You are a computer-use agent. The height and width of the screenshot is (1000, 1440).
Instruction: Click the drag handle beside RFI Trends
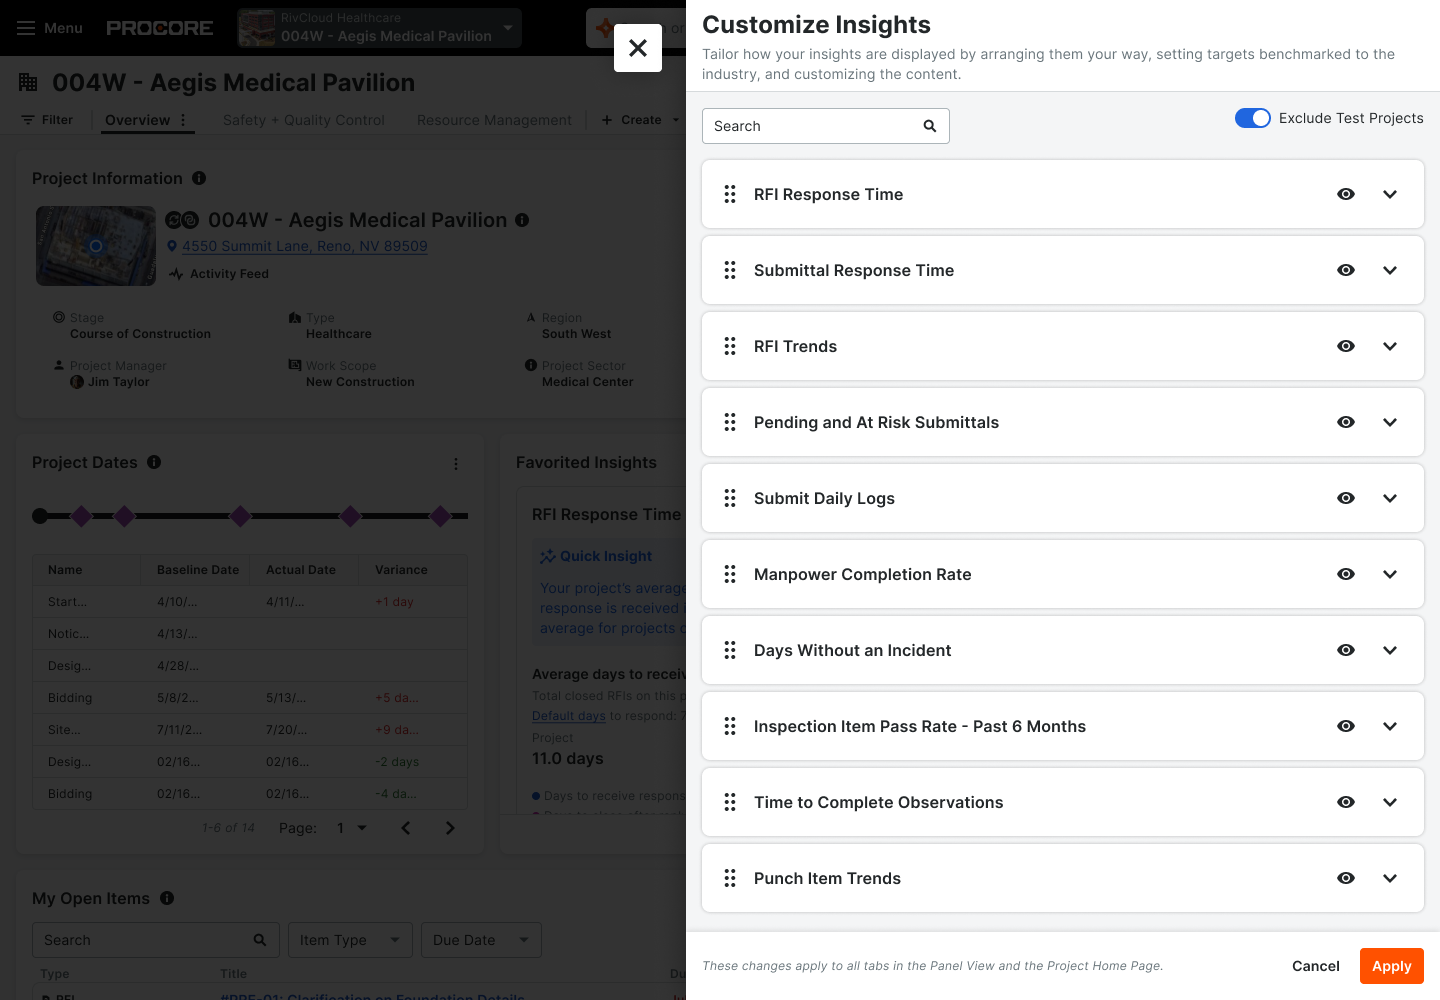point(730,346)
